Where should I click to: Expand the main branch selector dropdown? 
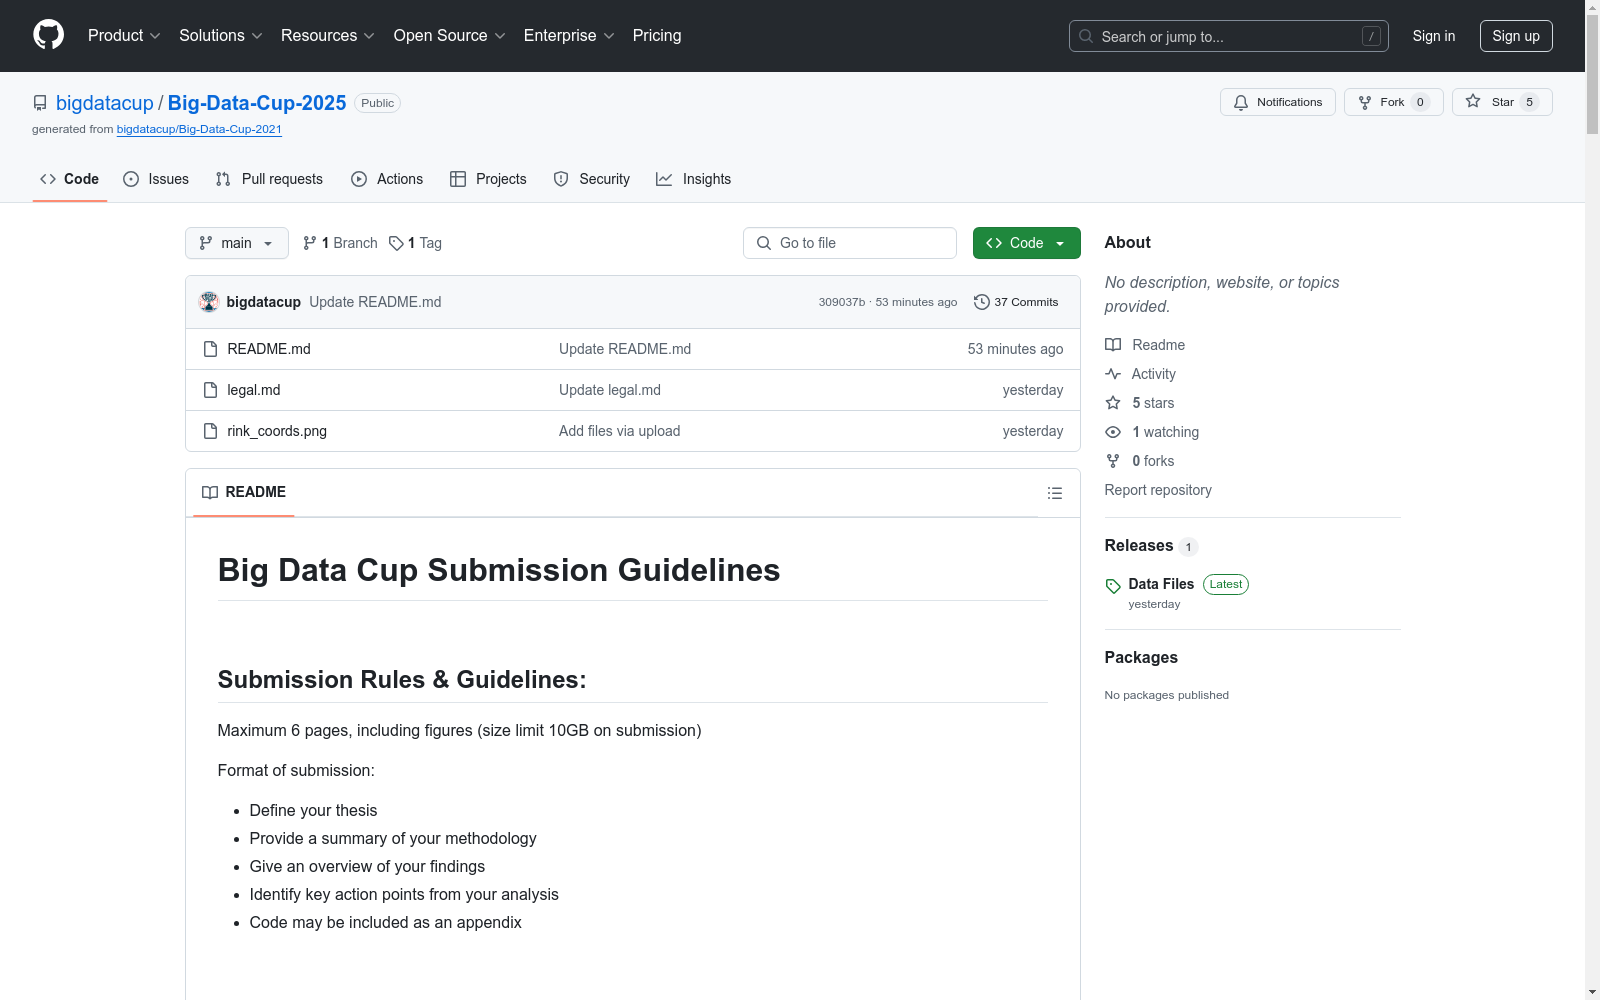[x=236, y=243]
